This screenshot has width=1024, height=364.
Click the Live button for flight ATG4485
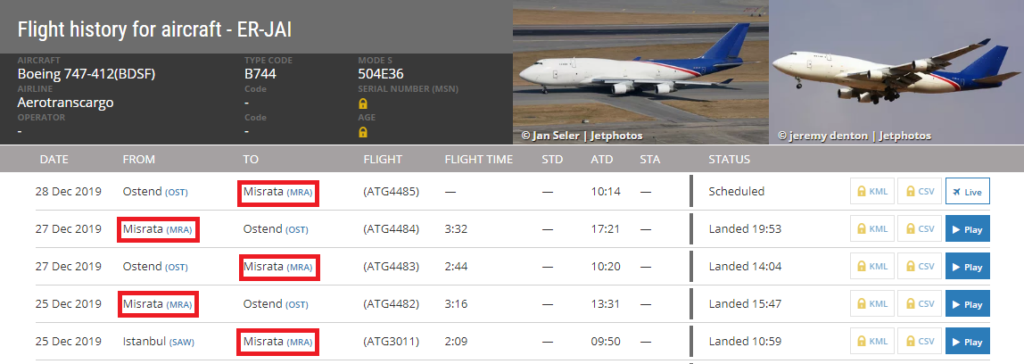pyautogui.click(x=967, y=191)
